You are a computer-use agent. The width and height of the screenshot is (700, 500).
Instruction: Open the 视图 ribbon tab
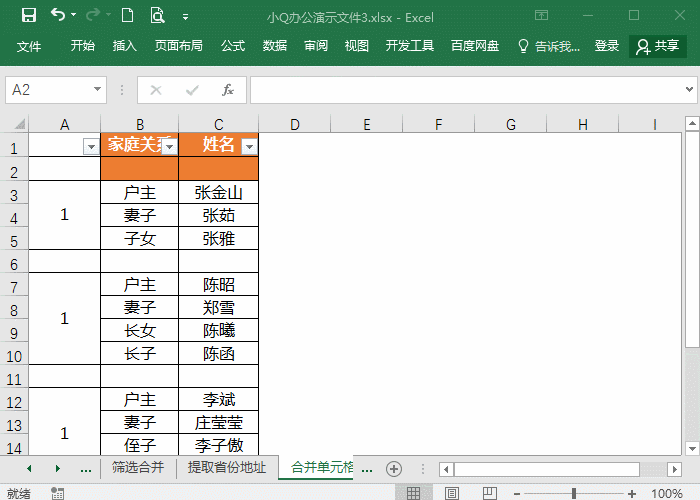click(357, 46)
